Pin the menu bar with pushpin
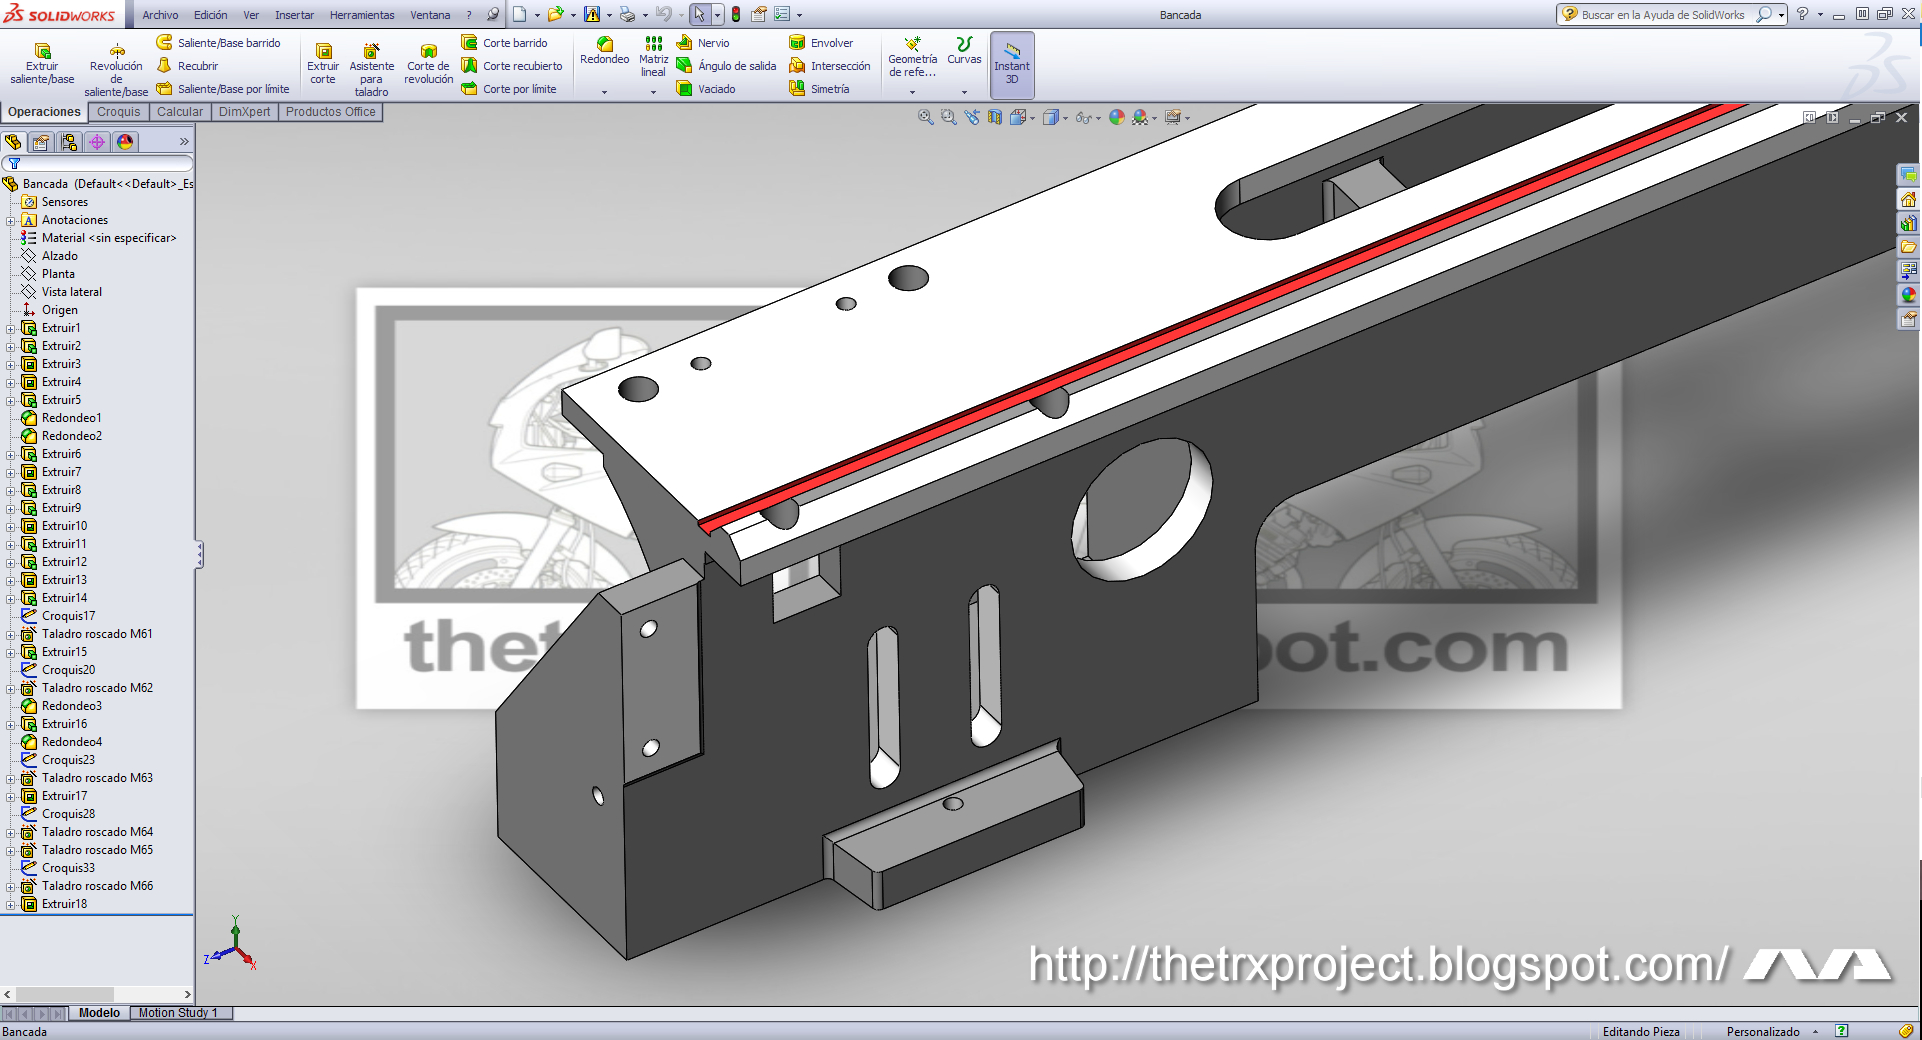This screenshot has width=1922, height=1040. tap(493, 14)
